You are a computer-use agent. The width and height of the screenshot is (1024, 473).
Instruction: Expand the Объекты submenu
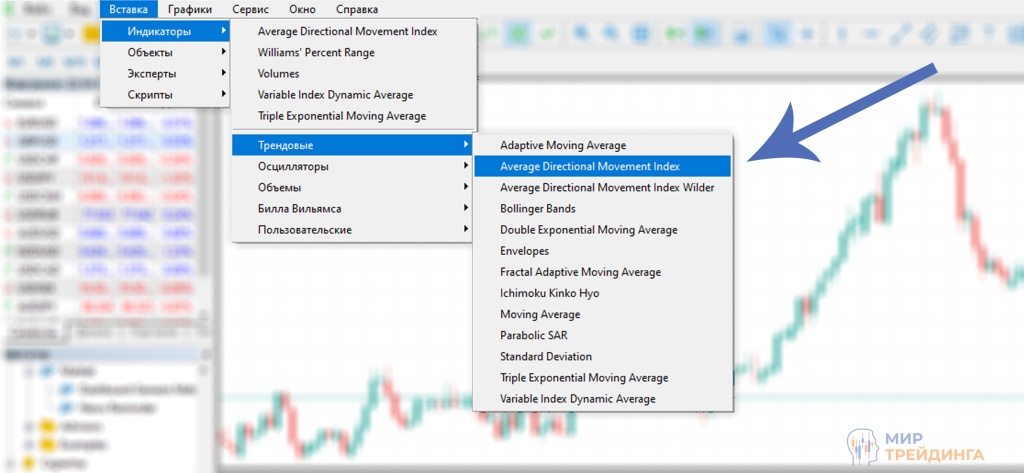pyautogui.click(x=152, y=52)
